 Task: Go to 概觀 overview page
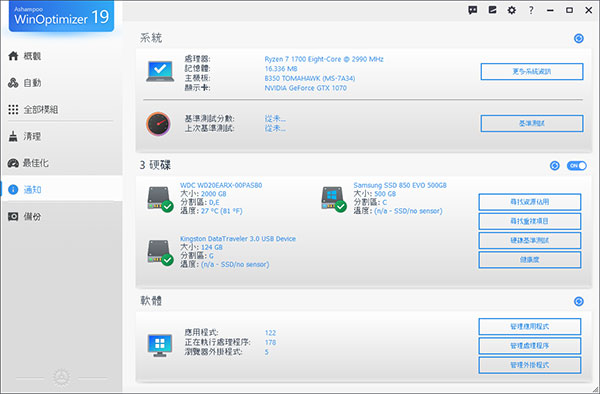(x=61, y=56)
